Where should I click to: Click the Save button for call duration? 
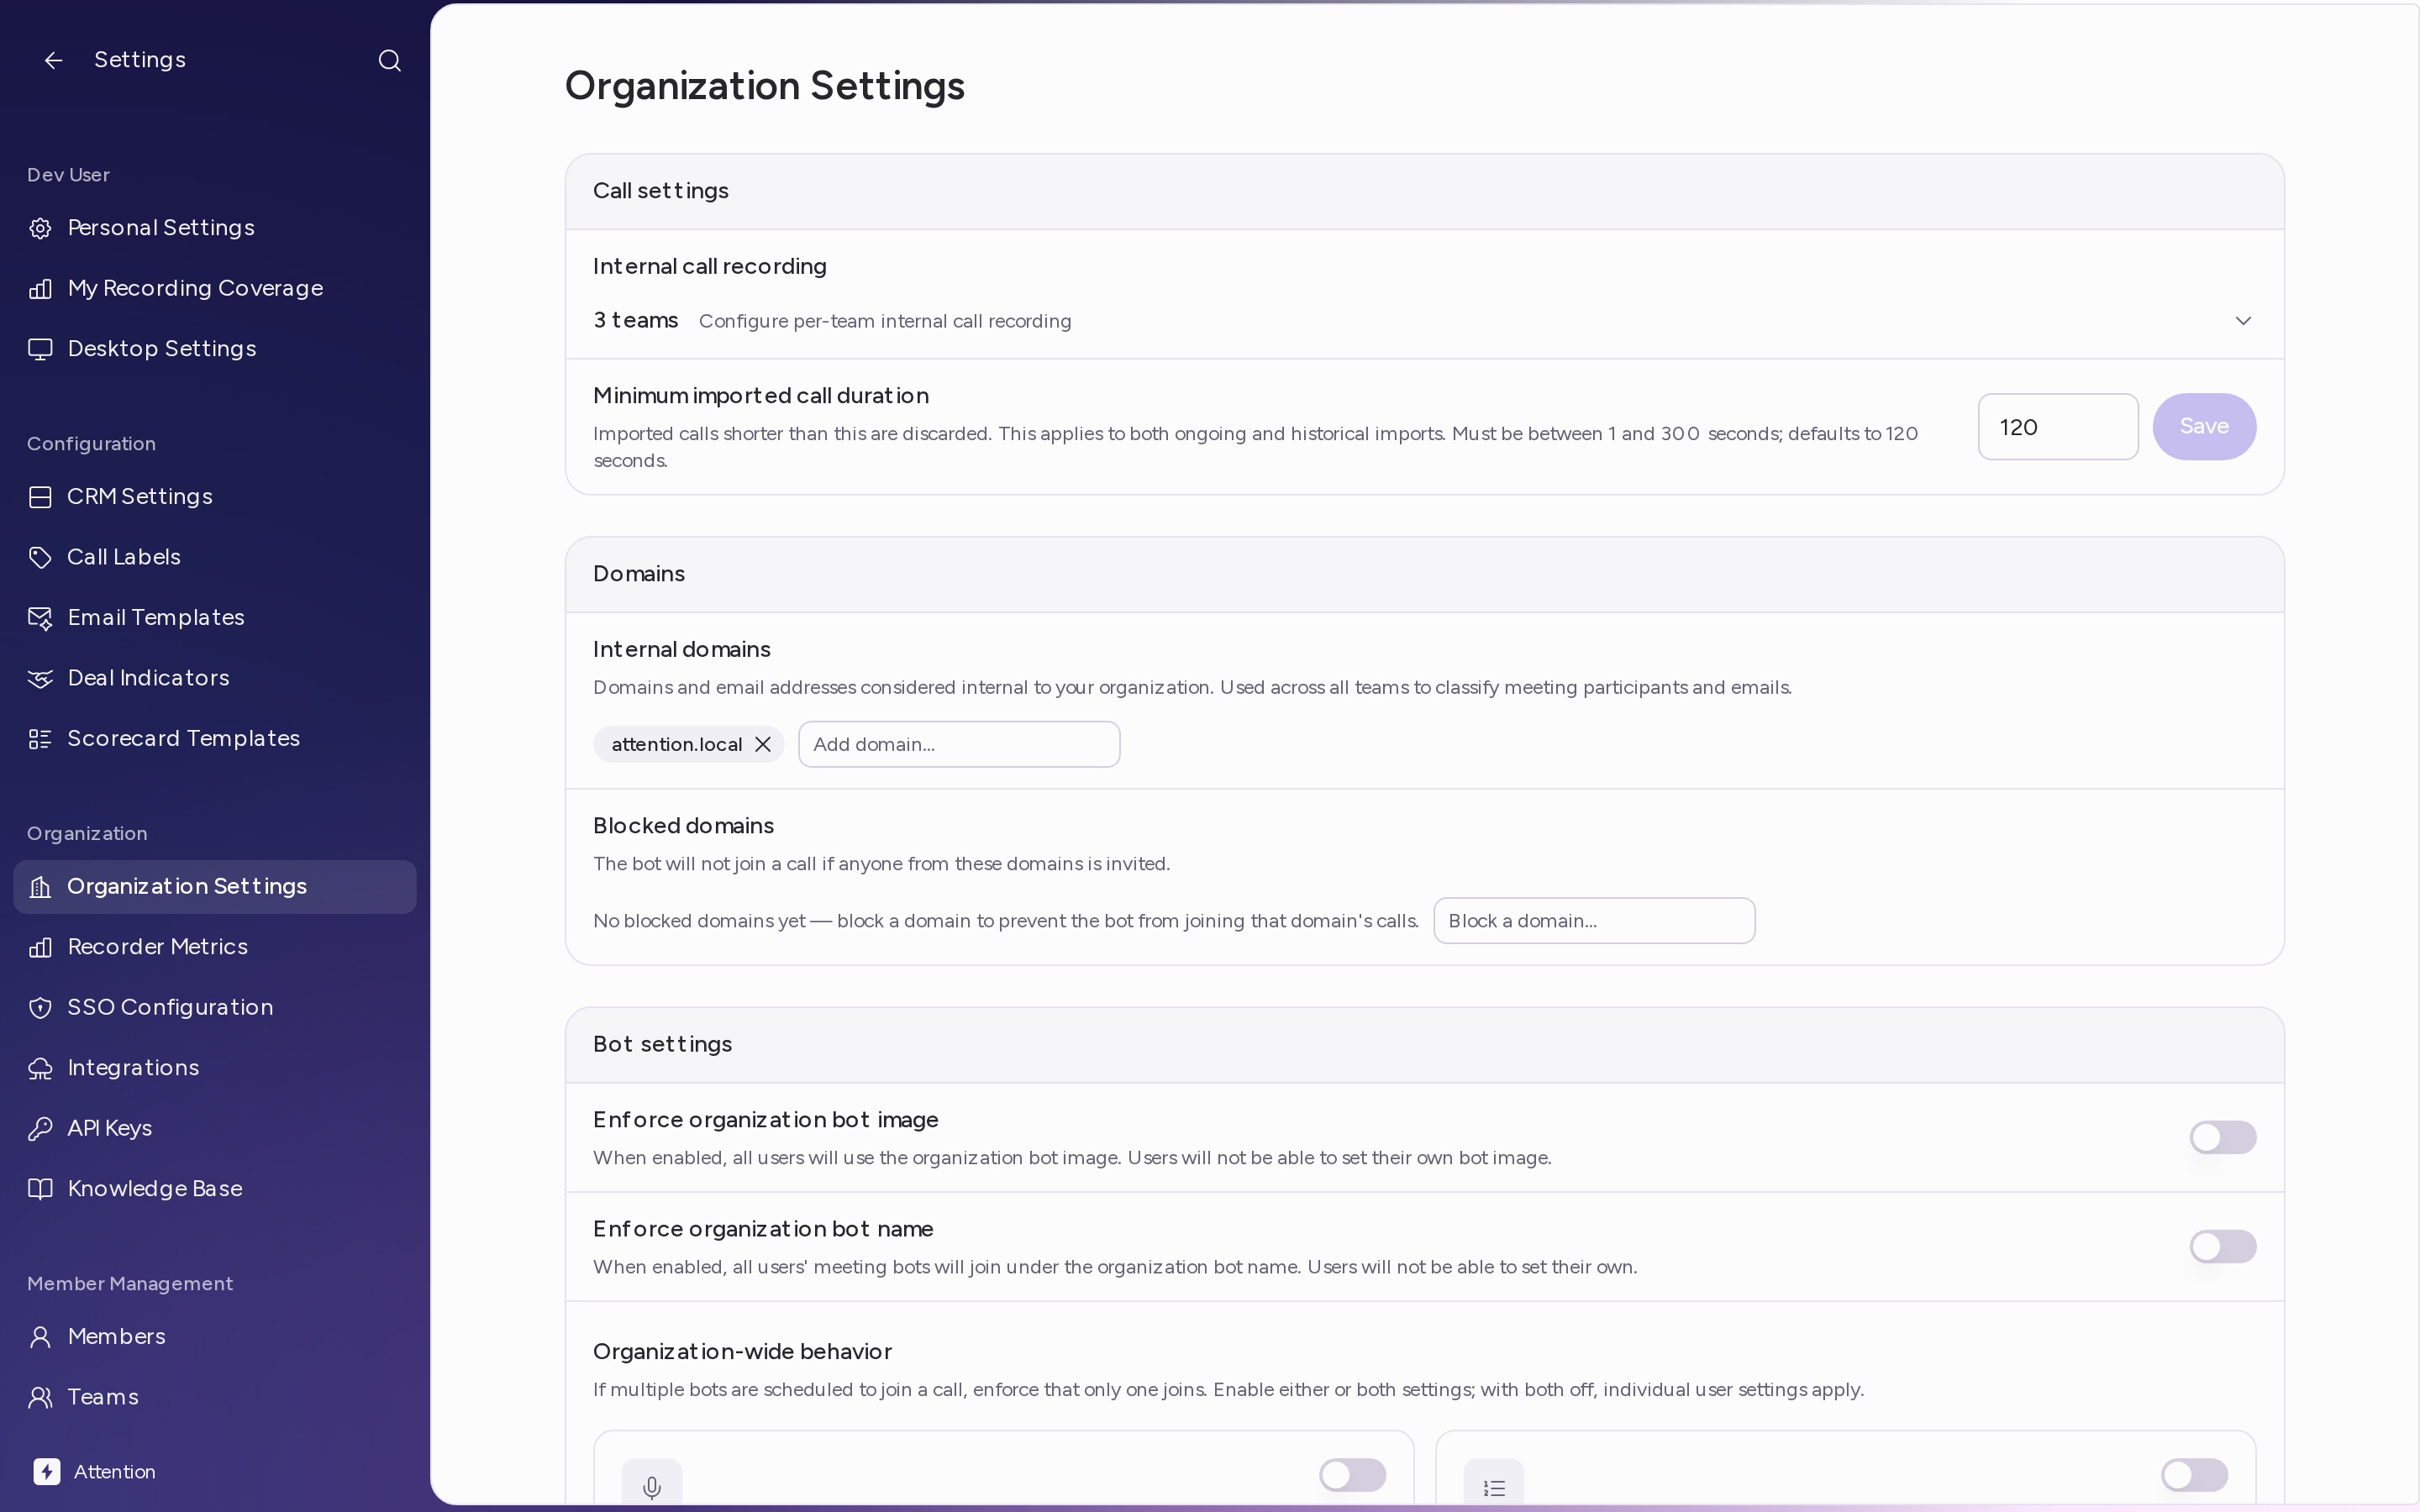(2204, 427)
